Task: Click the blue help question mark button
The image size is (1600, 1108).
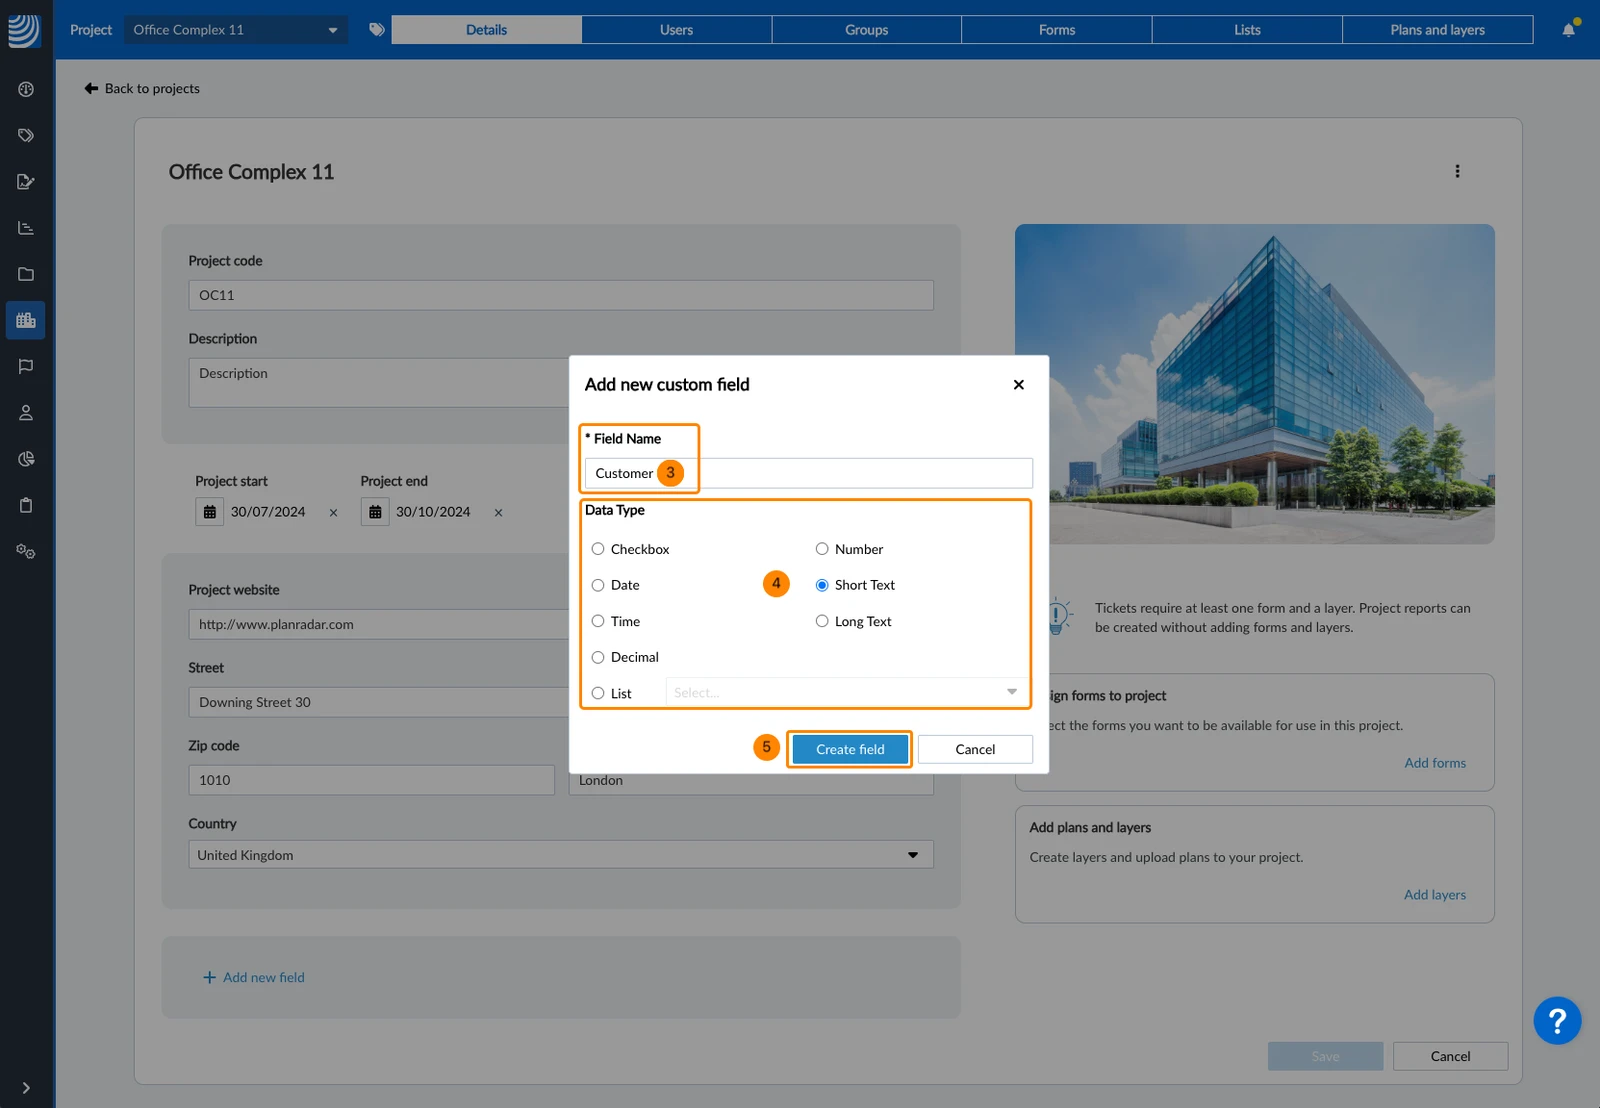Action: tap(1557, 1021)
